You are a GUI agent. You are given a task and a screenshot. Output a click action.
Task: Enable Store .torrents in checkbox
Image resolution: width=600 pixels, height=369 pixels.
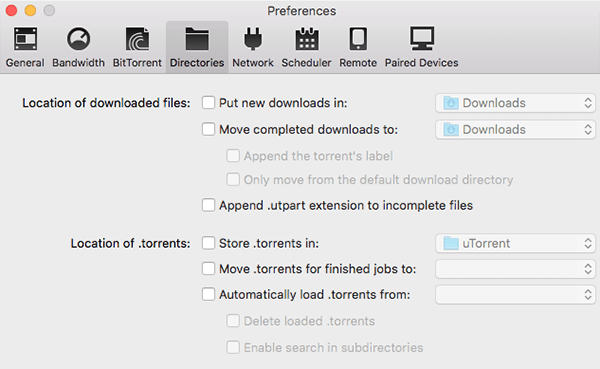click(x=209, y=243)
